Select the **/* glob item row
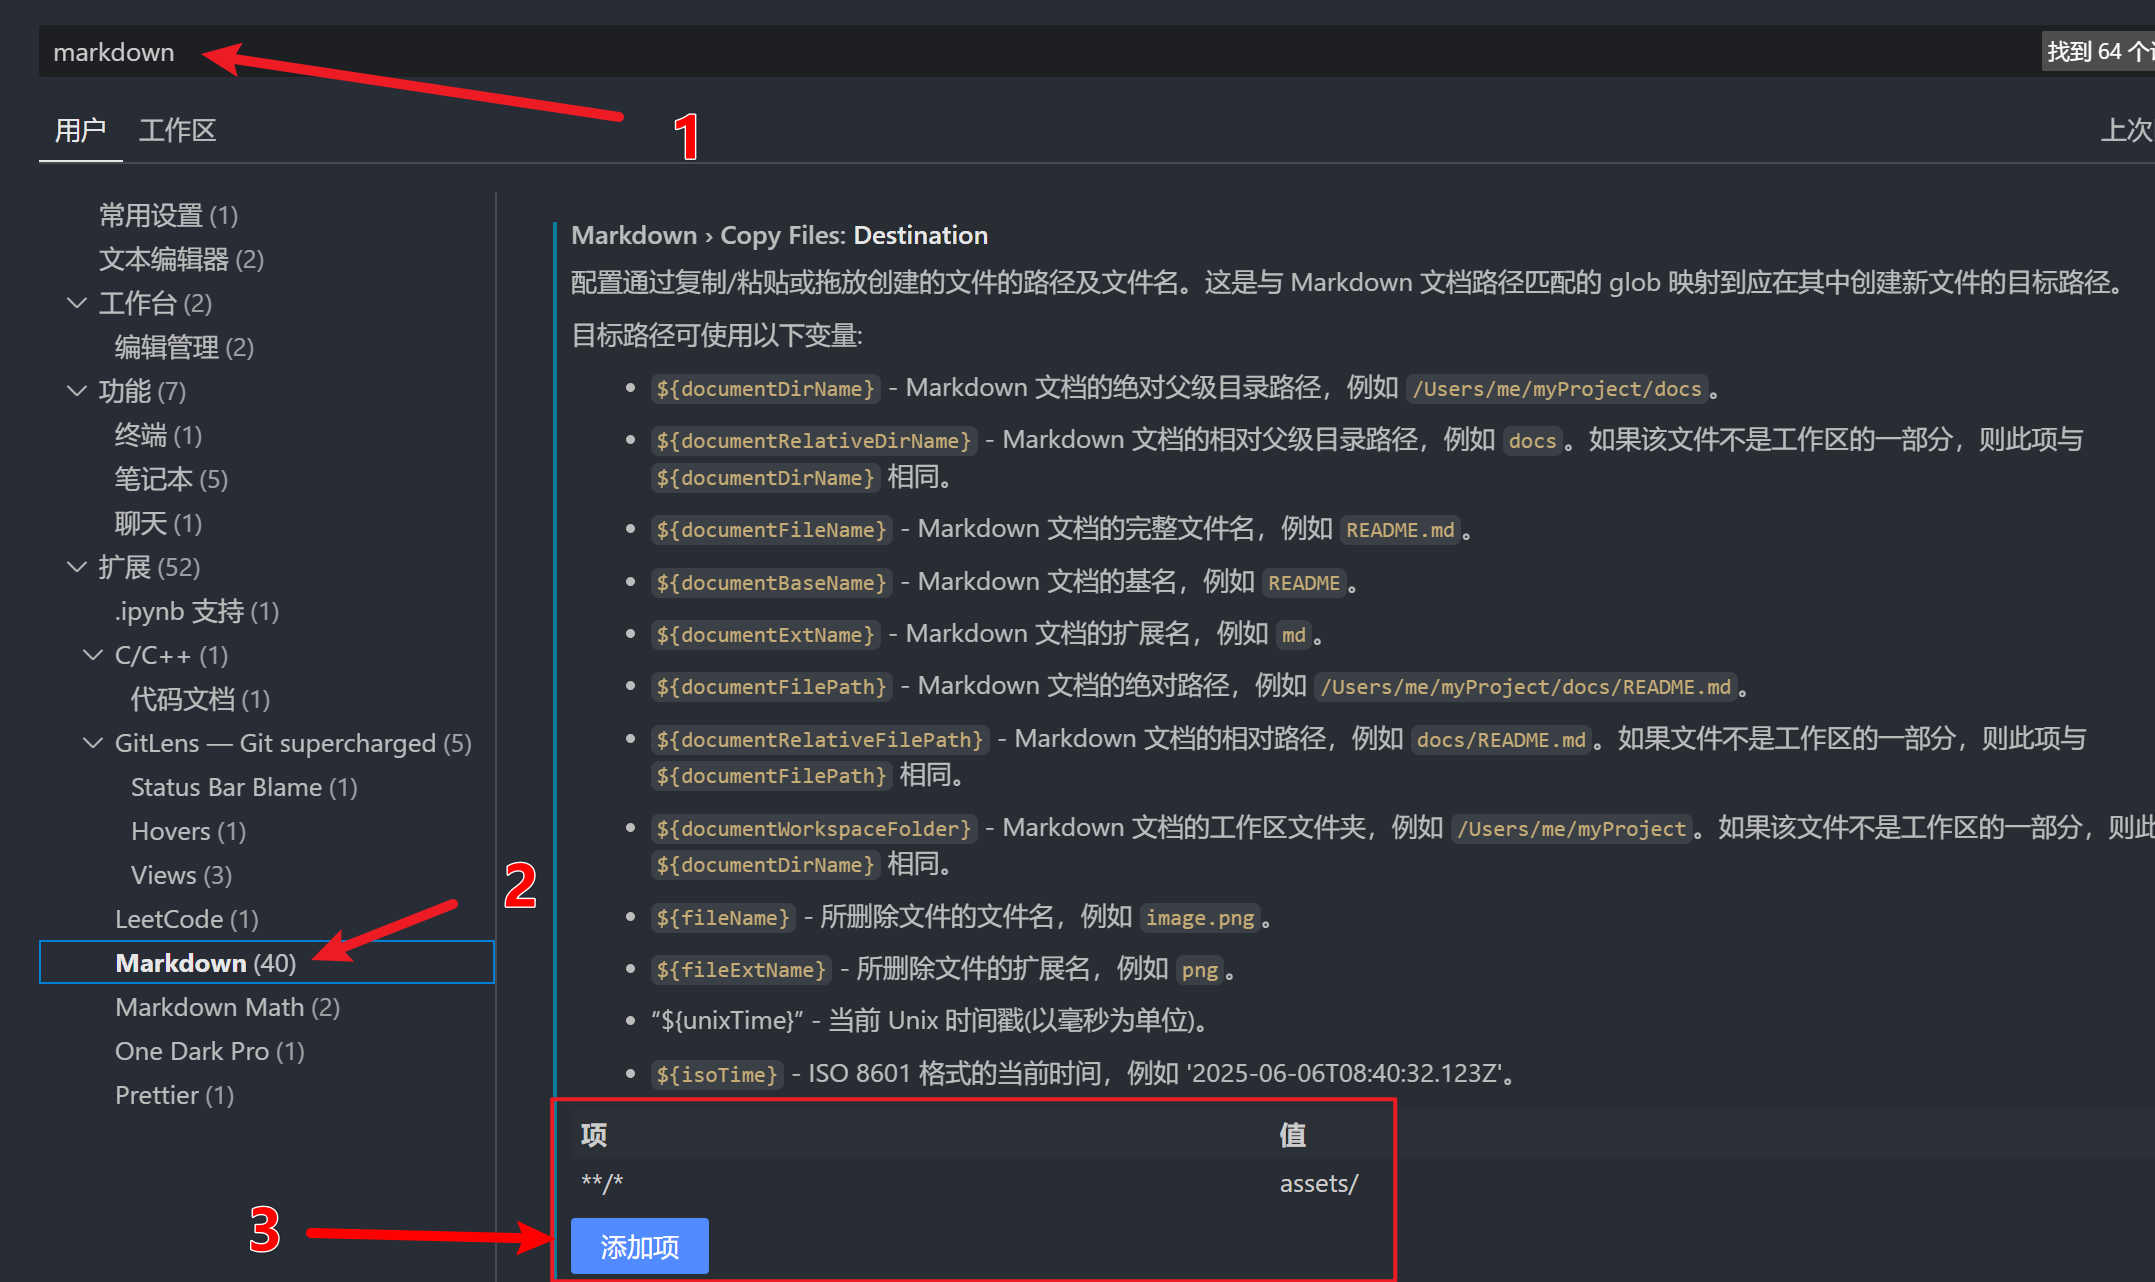Viewport: 2155px width, 1282px height. coord(602,1183)
